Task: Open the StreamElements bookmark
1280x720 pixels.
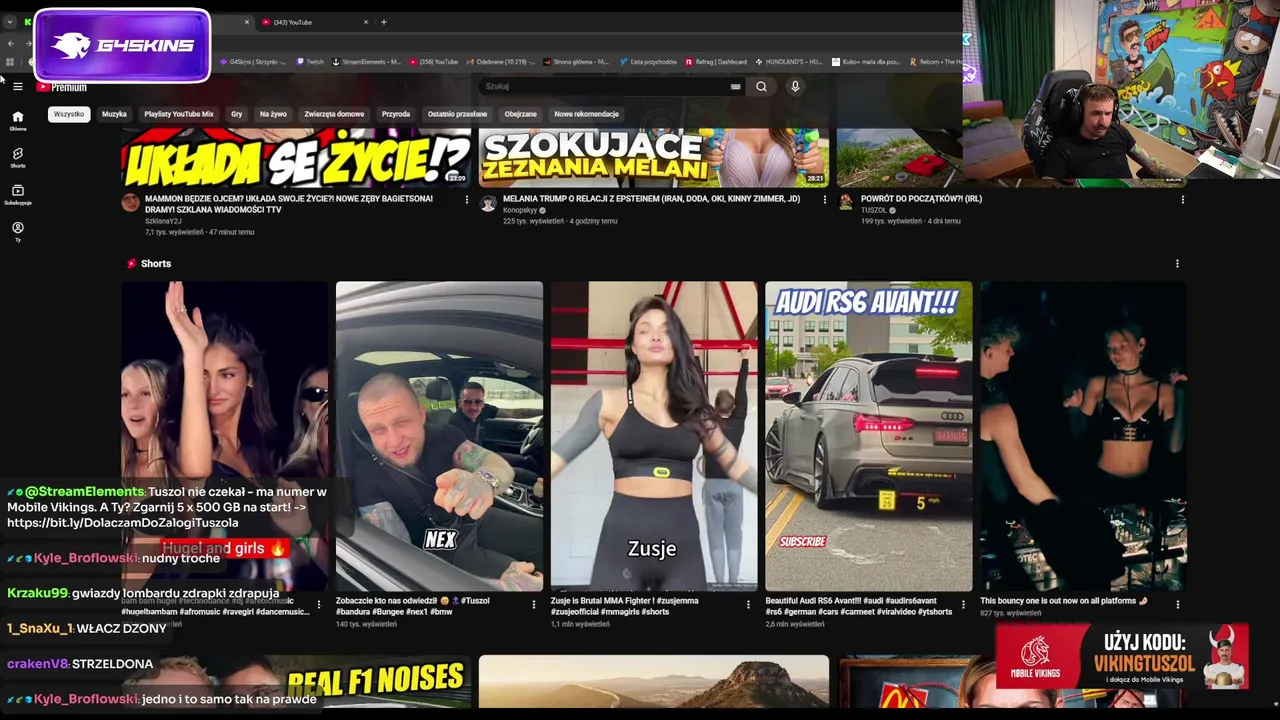Action: pos(366,62)
